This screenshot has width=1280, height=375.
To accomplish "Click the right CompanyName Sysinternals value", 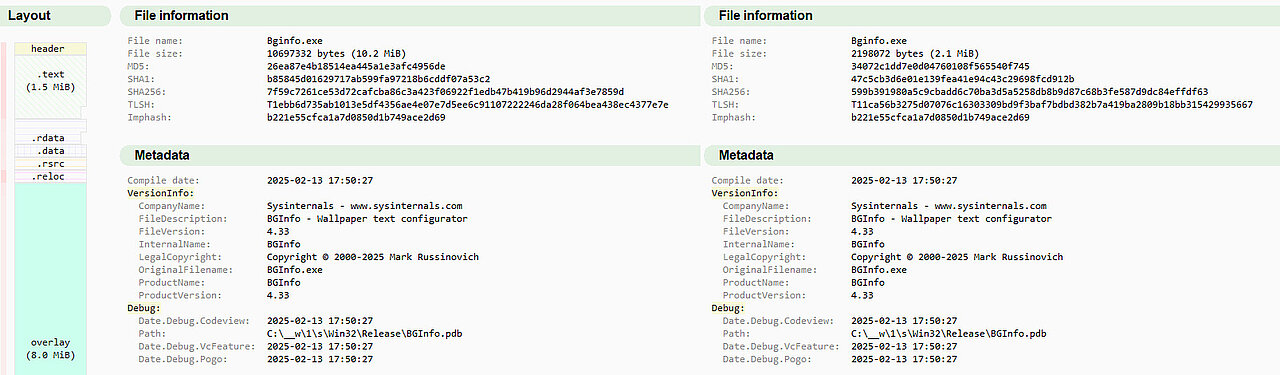I will (949, 205).
